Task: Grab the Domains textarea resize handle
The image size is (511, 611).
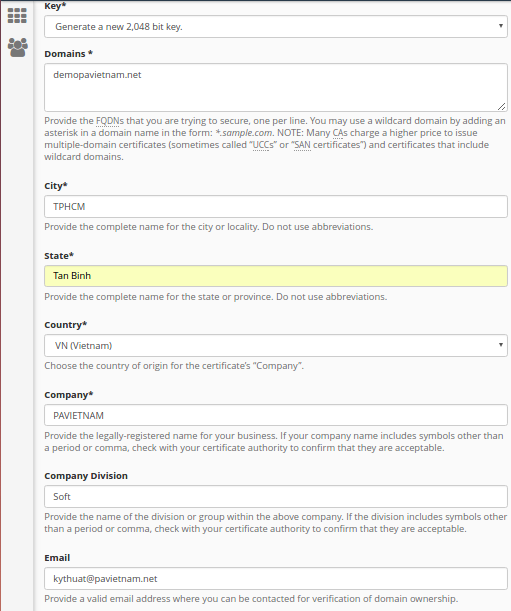Action: [x=501, y=106]
